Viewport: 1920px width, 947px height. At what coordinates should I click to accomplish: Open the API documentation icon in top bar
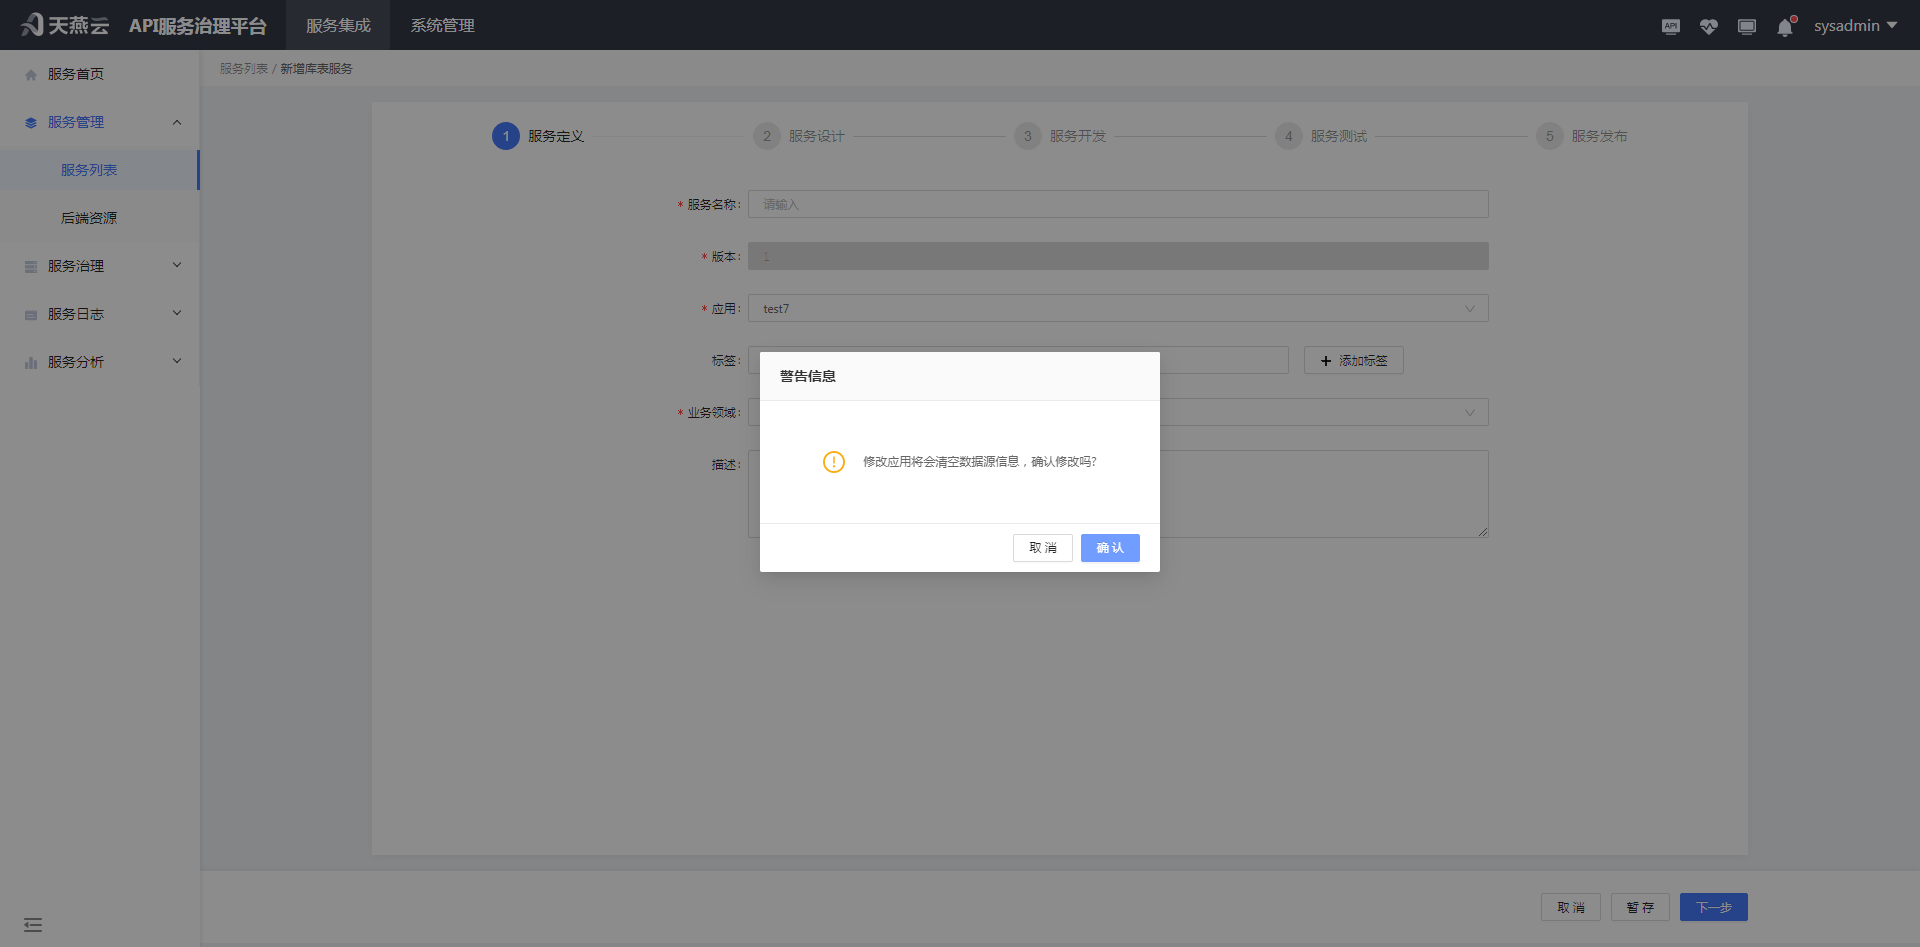pyautogui.click(x=1670, y=25)
